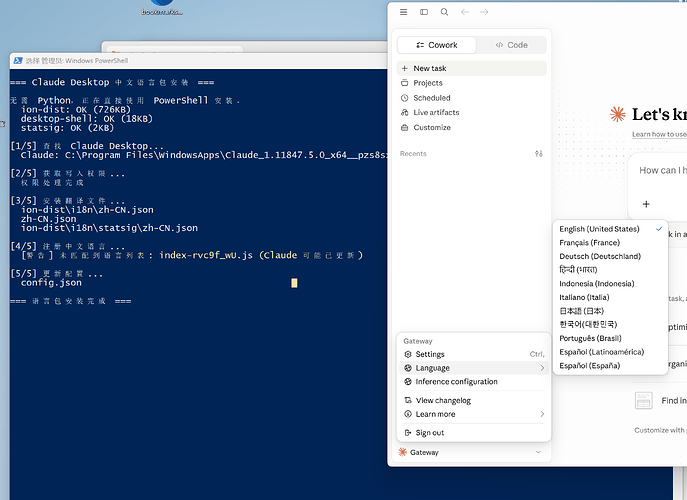Open the hamburger menu icon in Claude
The height and width of the screenshot is (500, 687).
coord(403,12)
